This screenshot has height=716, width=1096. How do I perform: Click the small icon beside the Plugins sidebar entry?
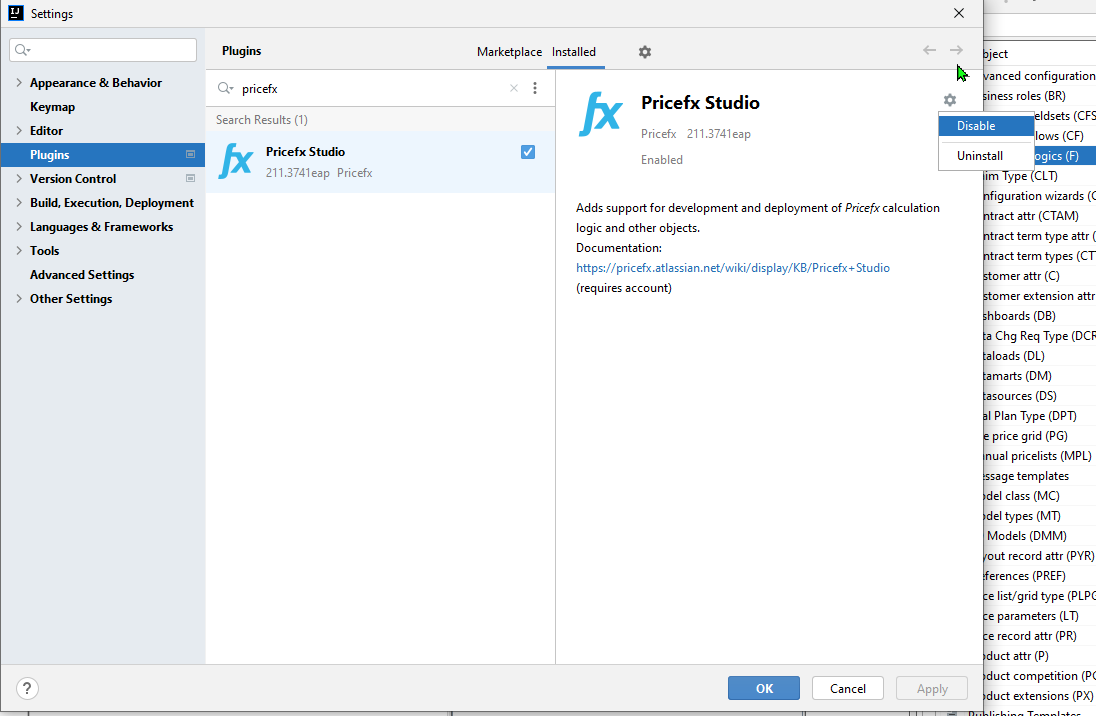(190, 154)
